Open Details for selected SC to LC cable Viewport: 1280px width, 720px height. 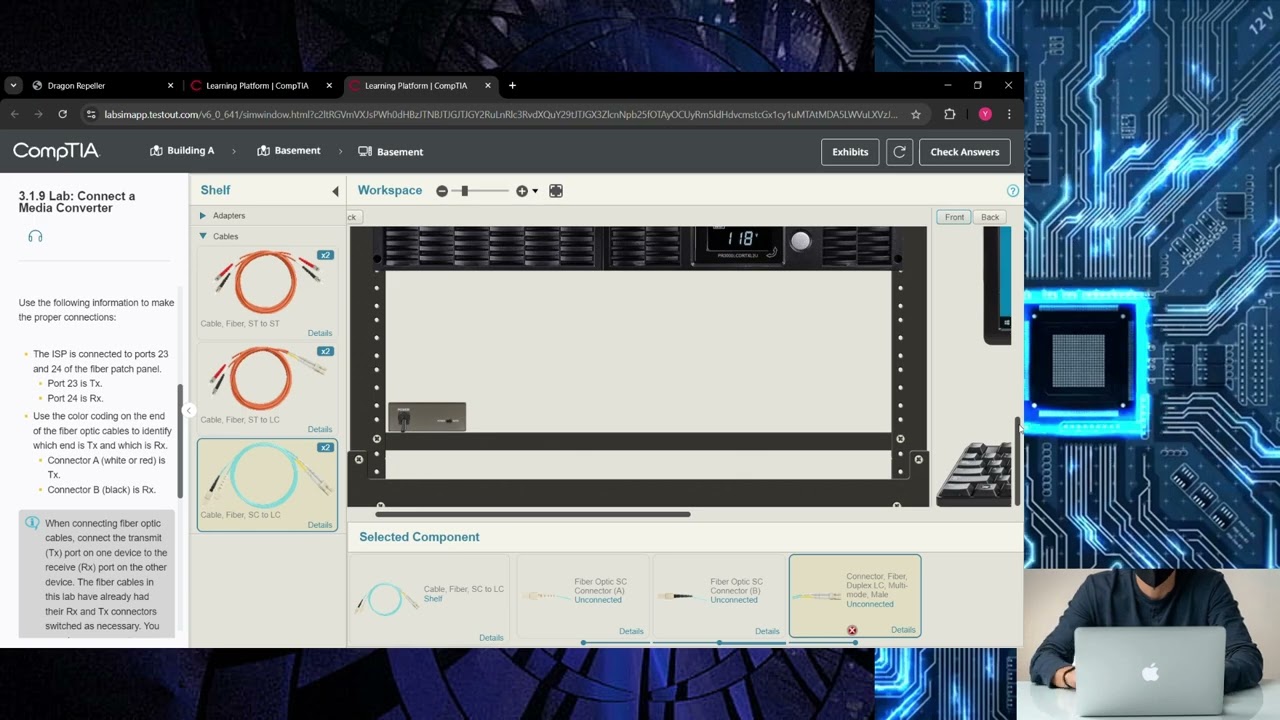click(x=491, y=638)
